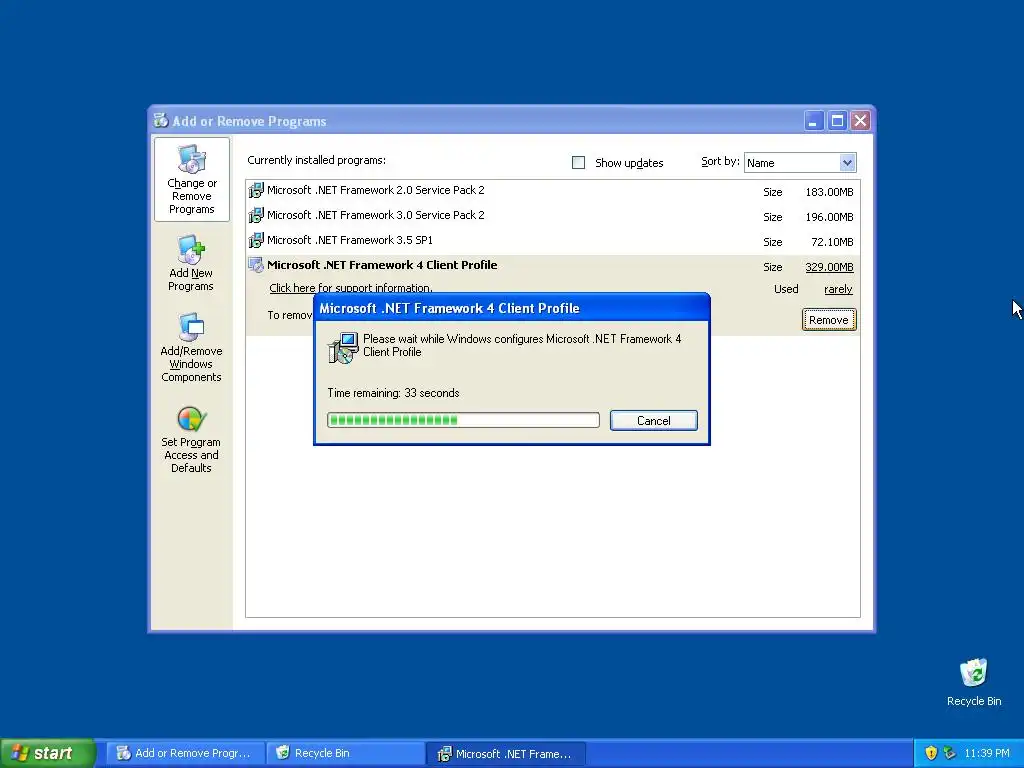Switch to Recycle Bin taskbar button
This screenshot has height=768, width=1024.
347,753
